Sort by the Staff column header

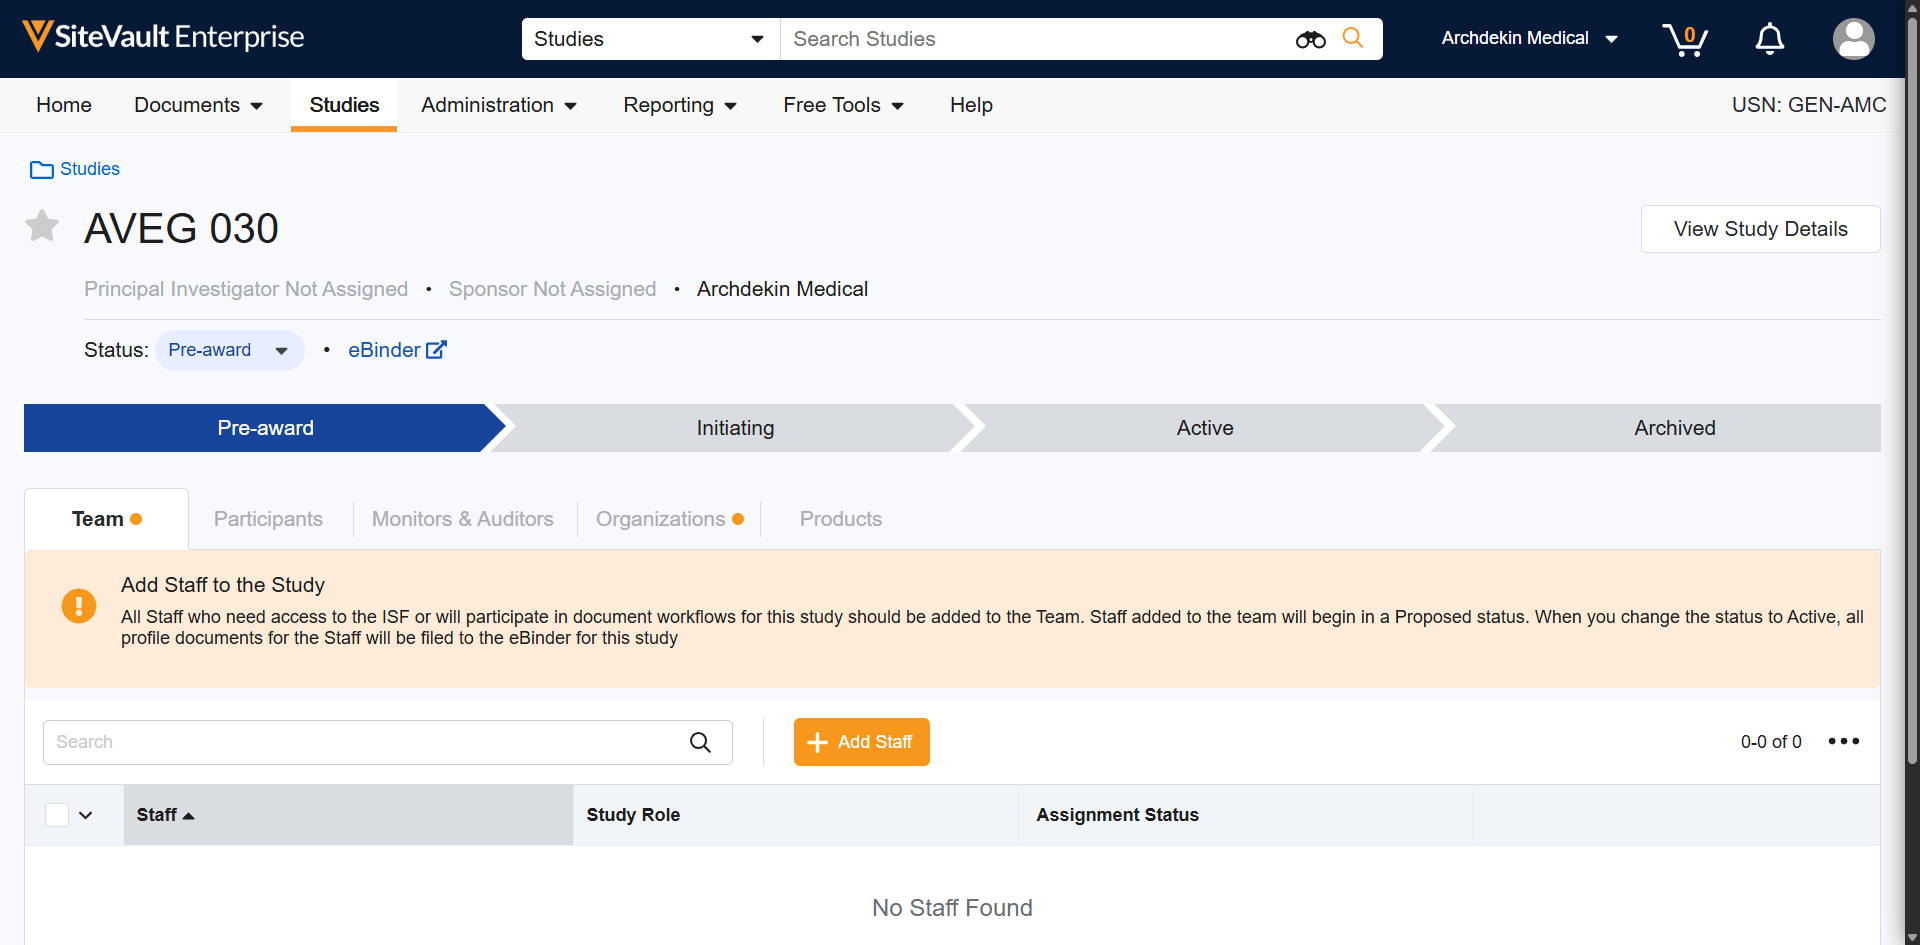(348, 815)
